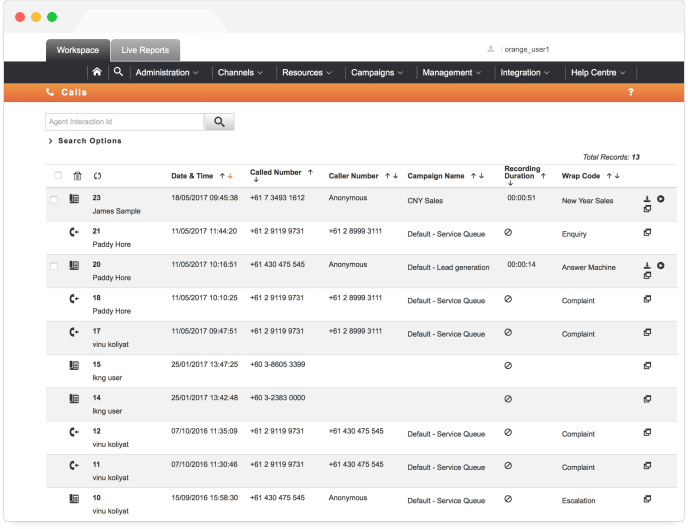
Task: Click the Answer Machine wrap code
Action: [588, 267]
